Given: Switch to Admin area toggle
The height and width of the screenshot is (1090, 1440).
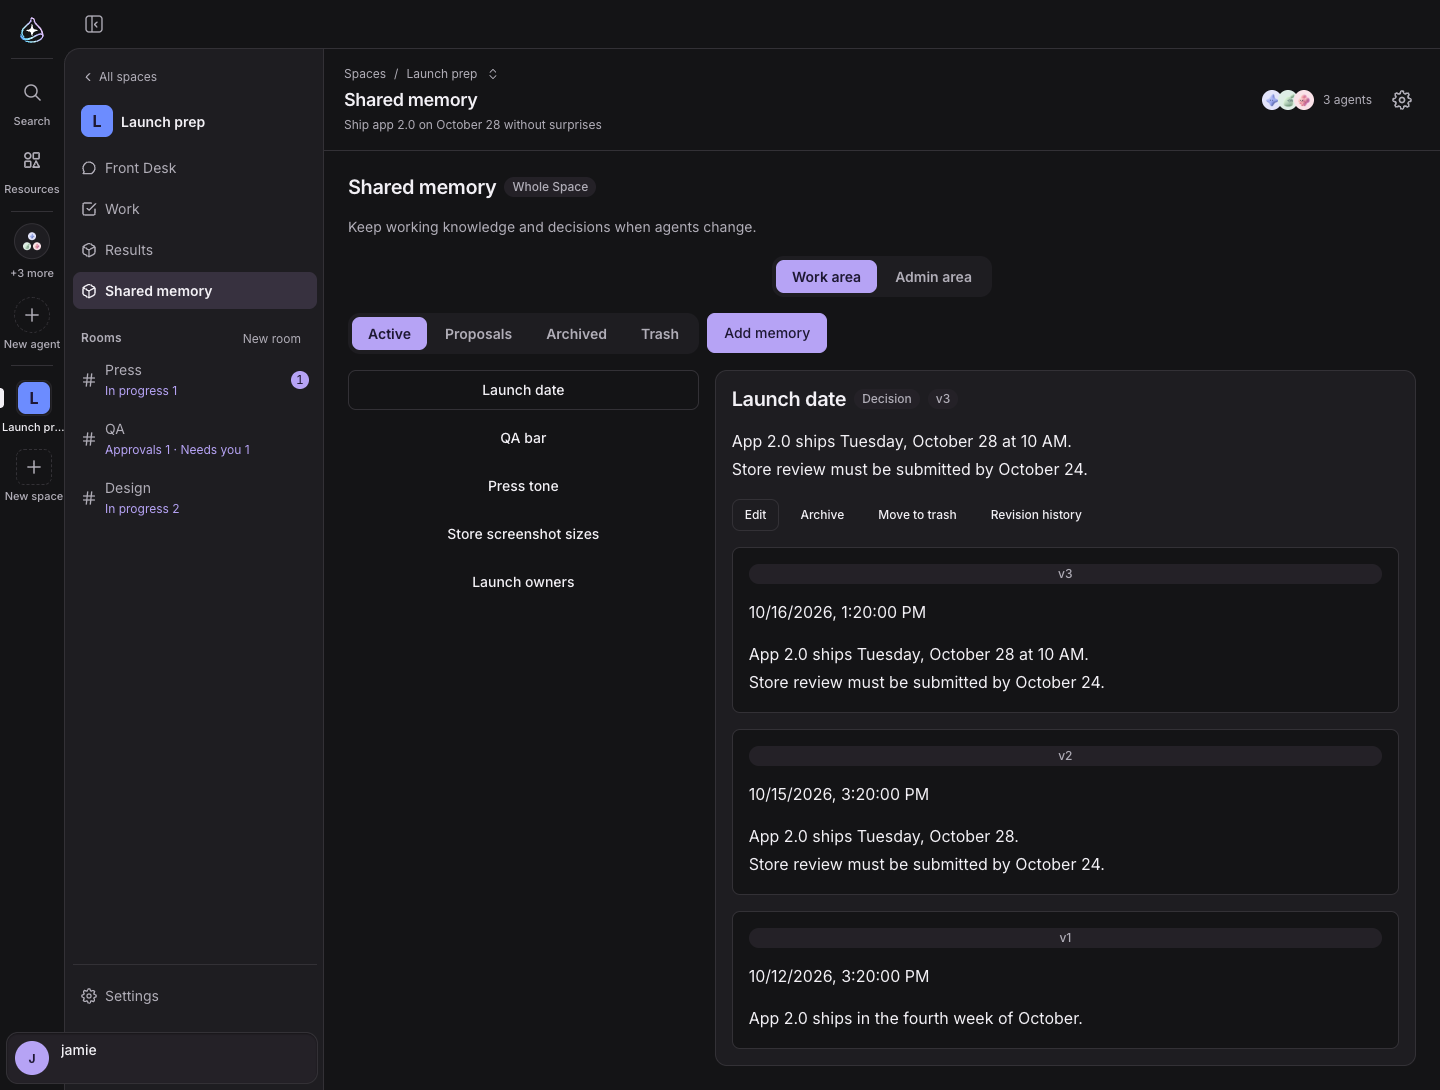Looking at the screenshot, I should tap(933, 277).
